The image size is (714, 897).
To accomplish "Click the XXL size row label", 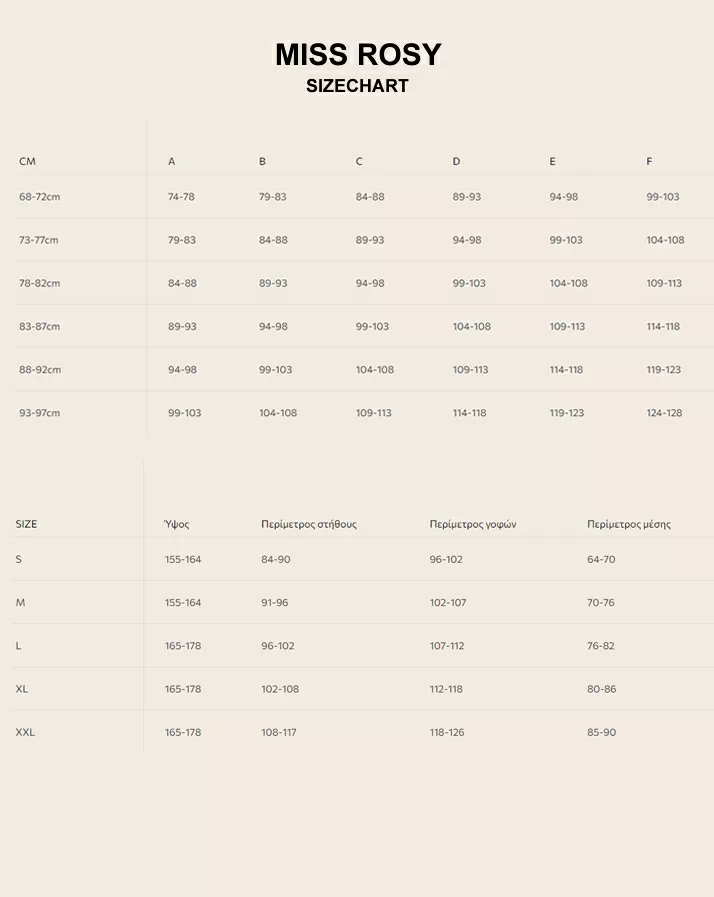I will [25, 733].
